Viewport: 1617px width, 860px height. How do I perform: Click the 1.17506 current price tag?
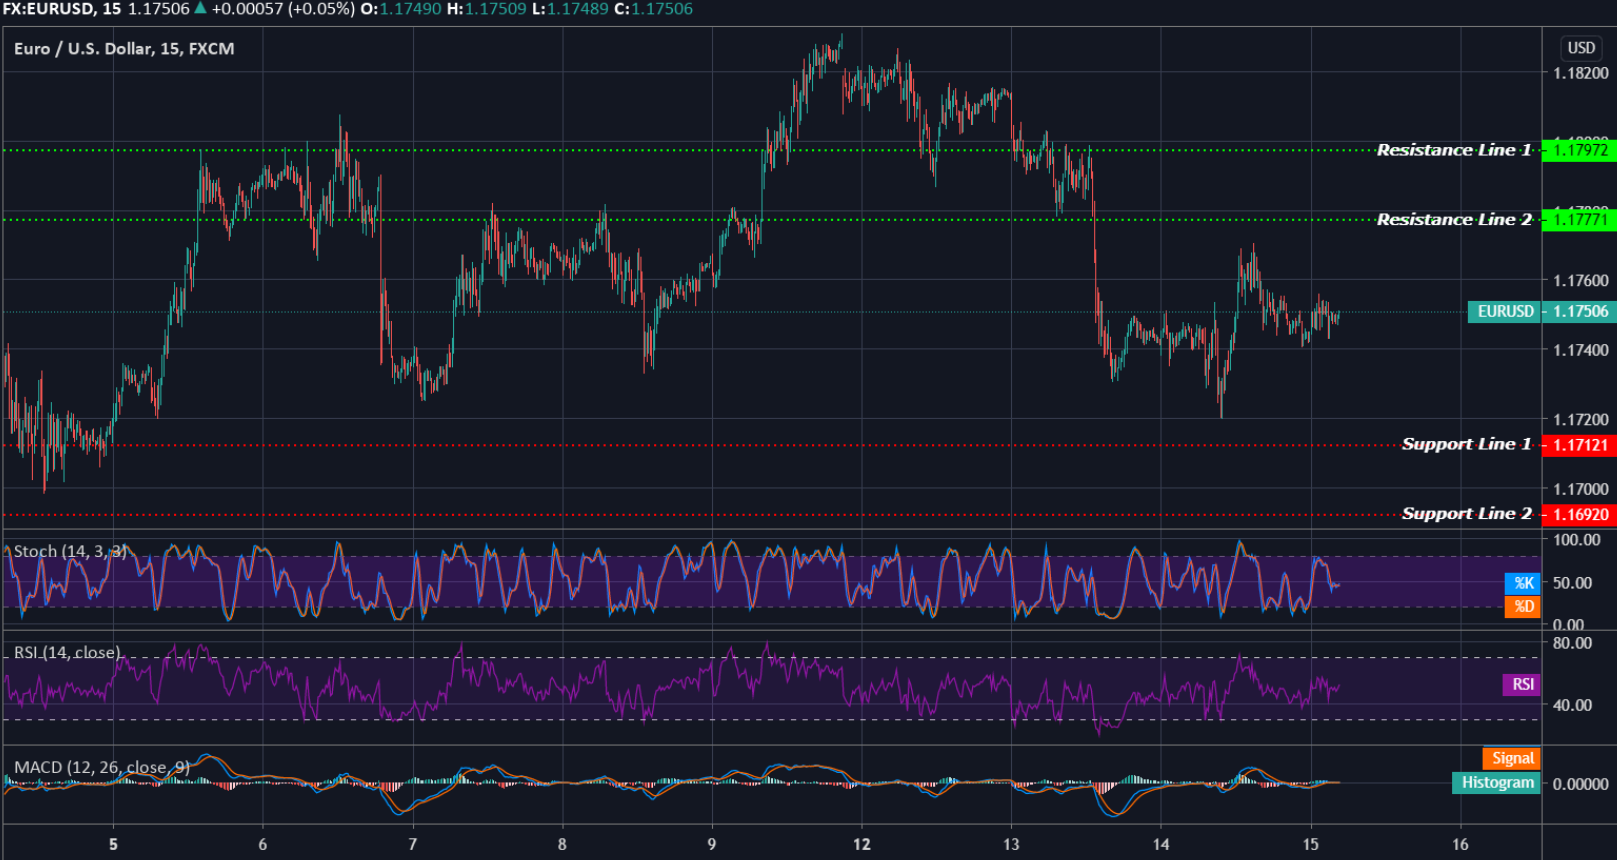coord(1580,312)
